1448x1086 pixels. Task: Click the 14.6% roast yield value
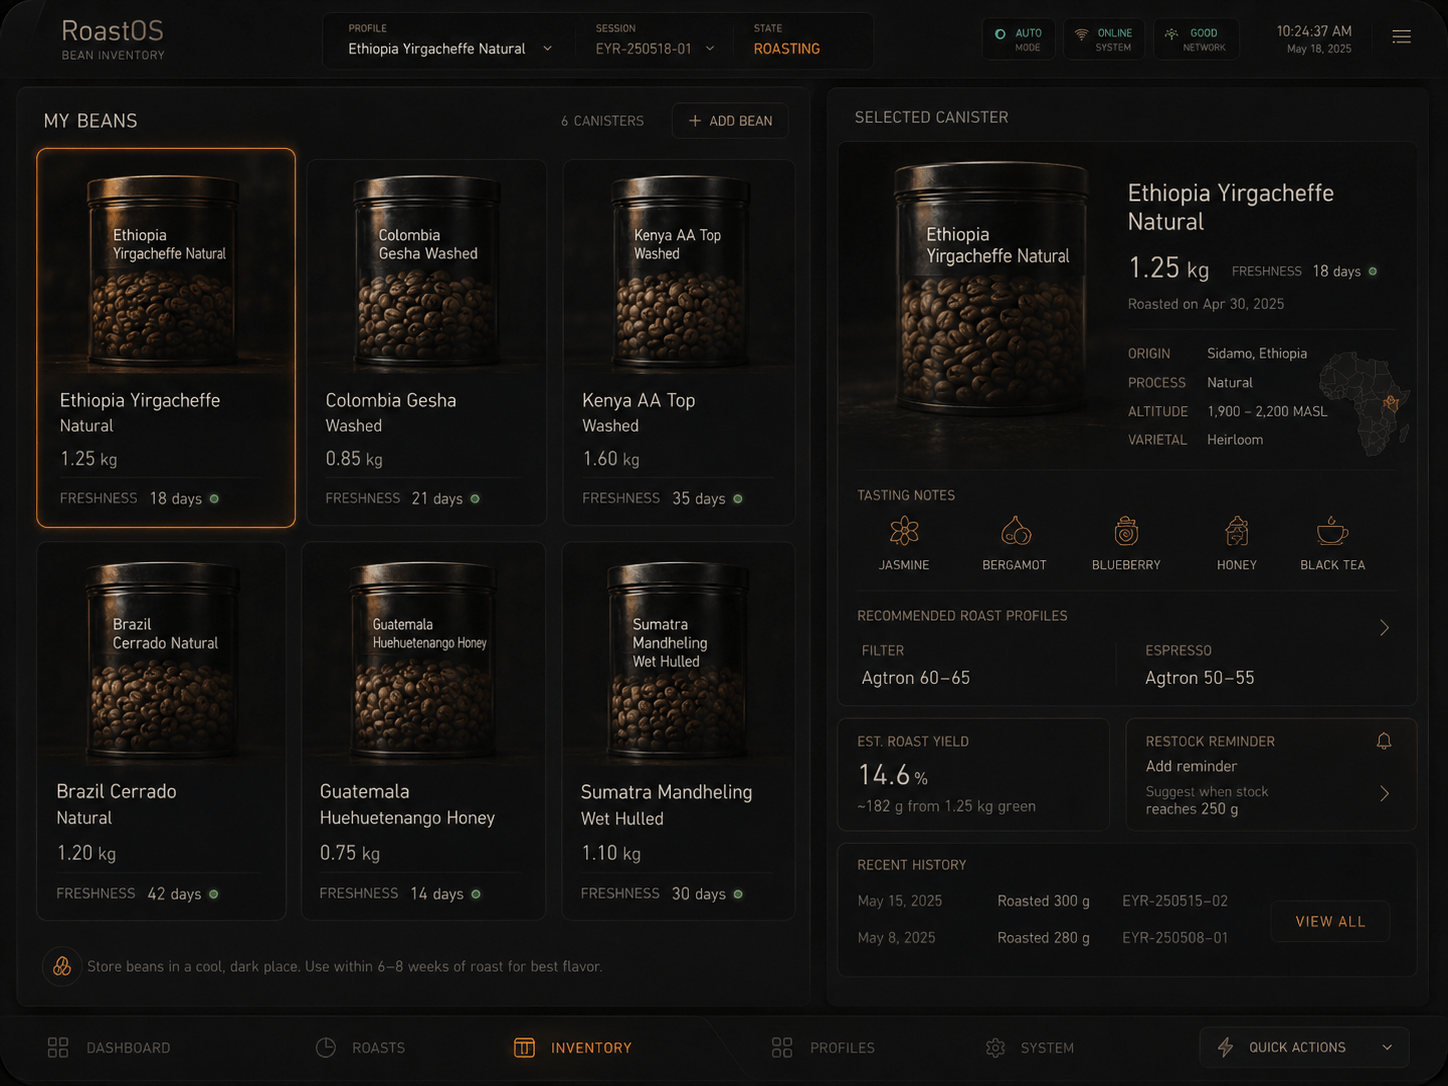(893, 775)
